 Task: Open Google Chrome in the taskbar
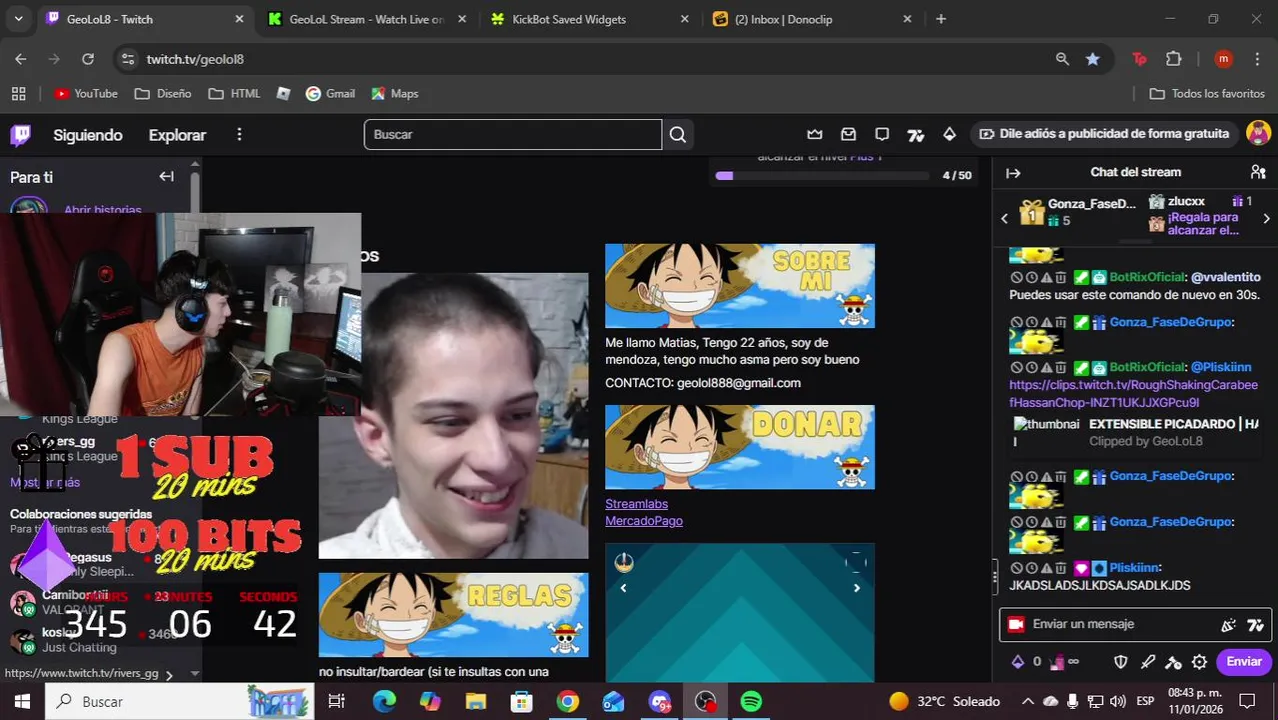click(567, 702)
